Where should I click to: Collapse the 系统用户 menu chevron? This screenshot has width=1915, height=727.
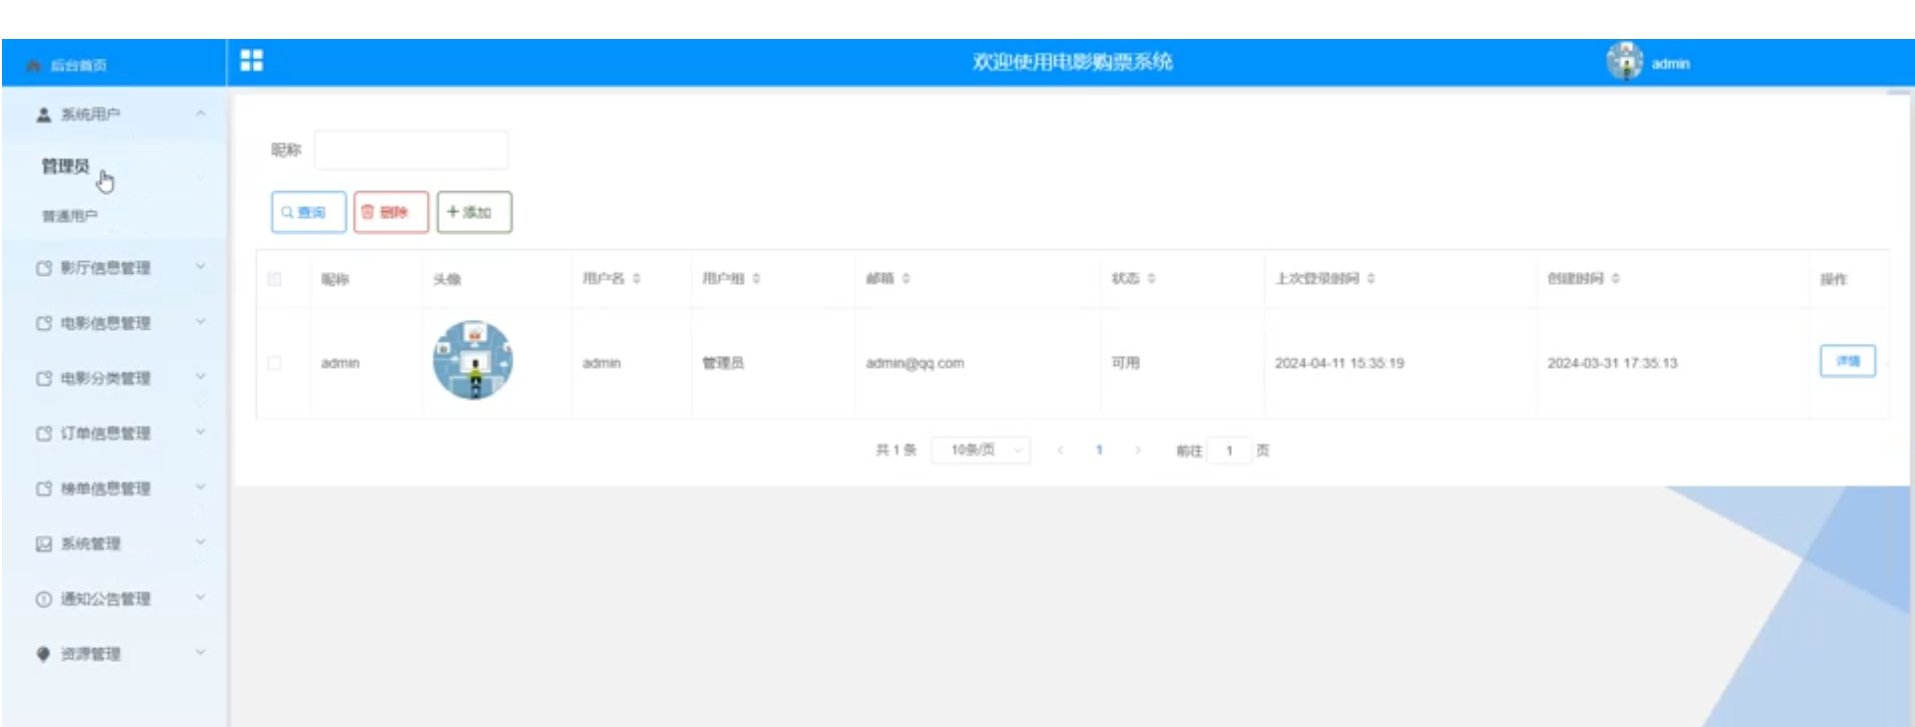(x=200, y=114)
